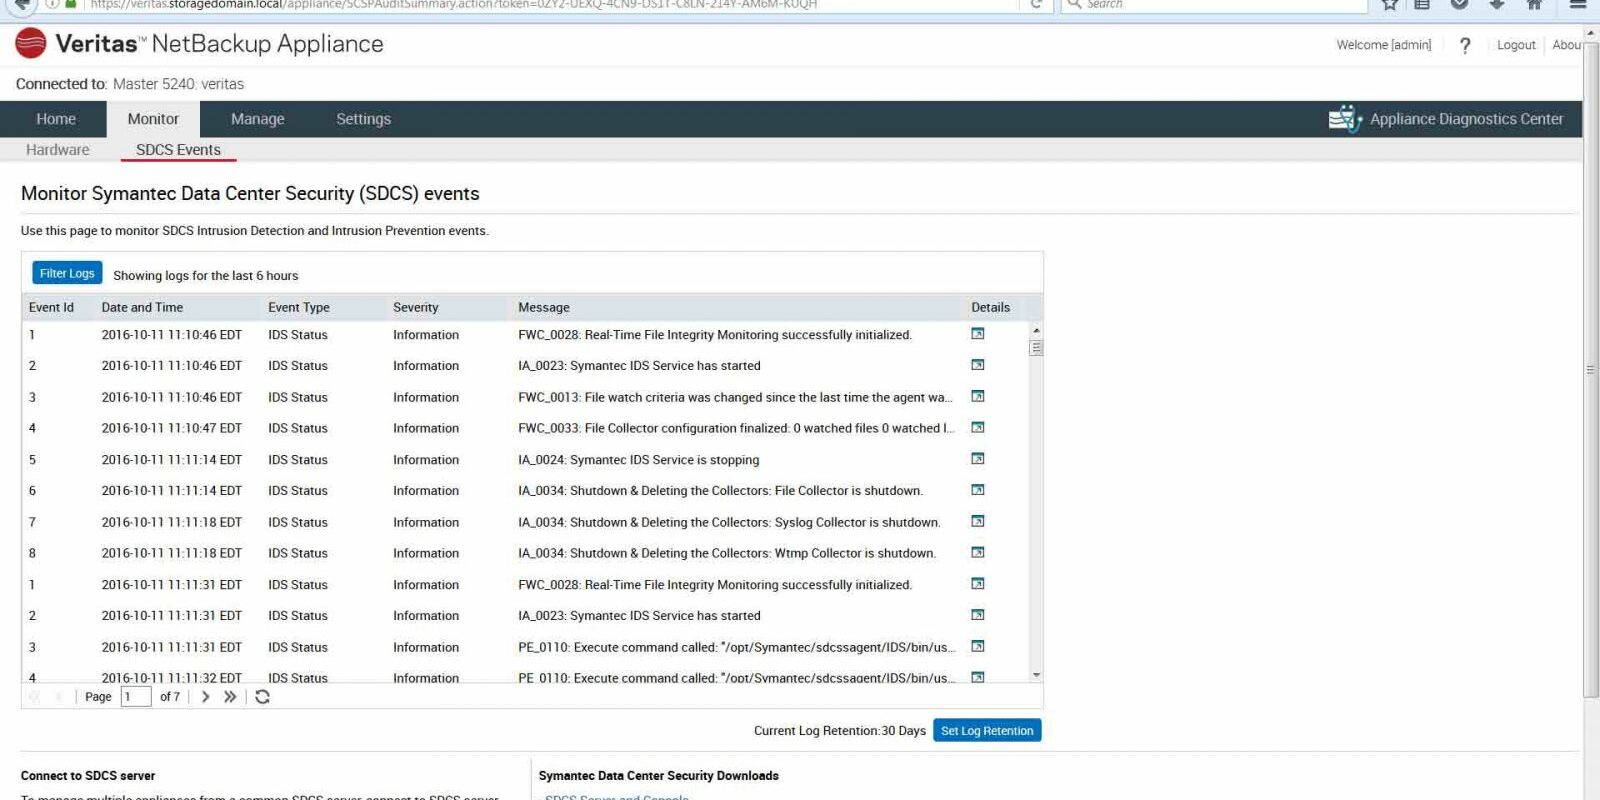
Task: Open Appliance Diagnostics Center link
Action: [x=1466, y=119]
